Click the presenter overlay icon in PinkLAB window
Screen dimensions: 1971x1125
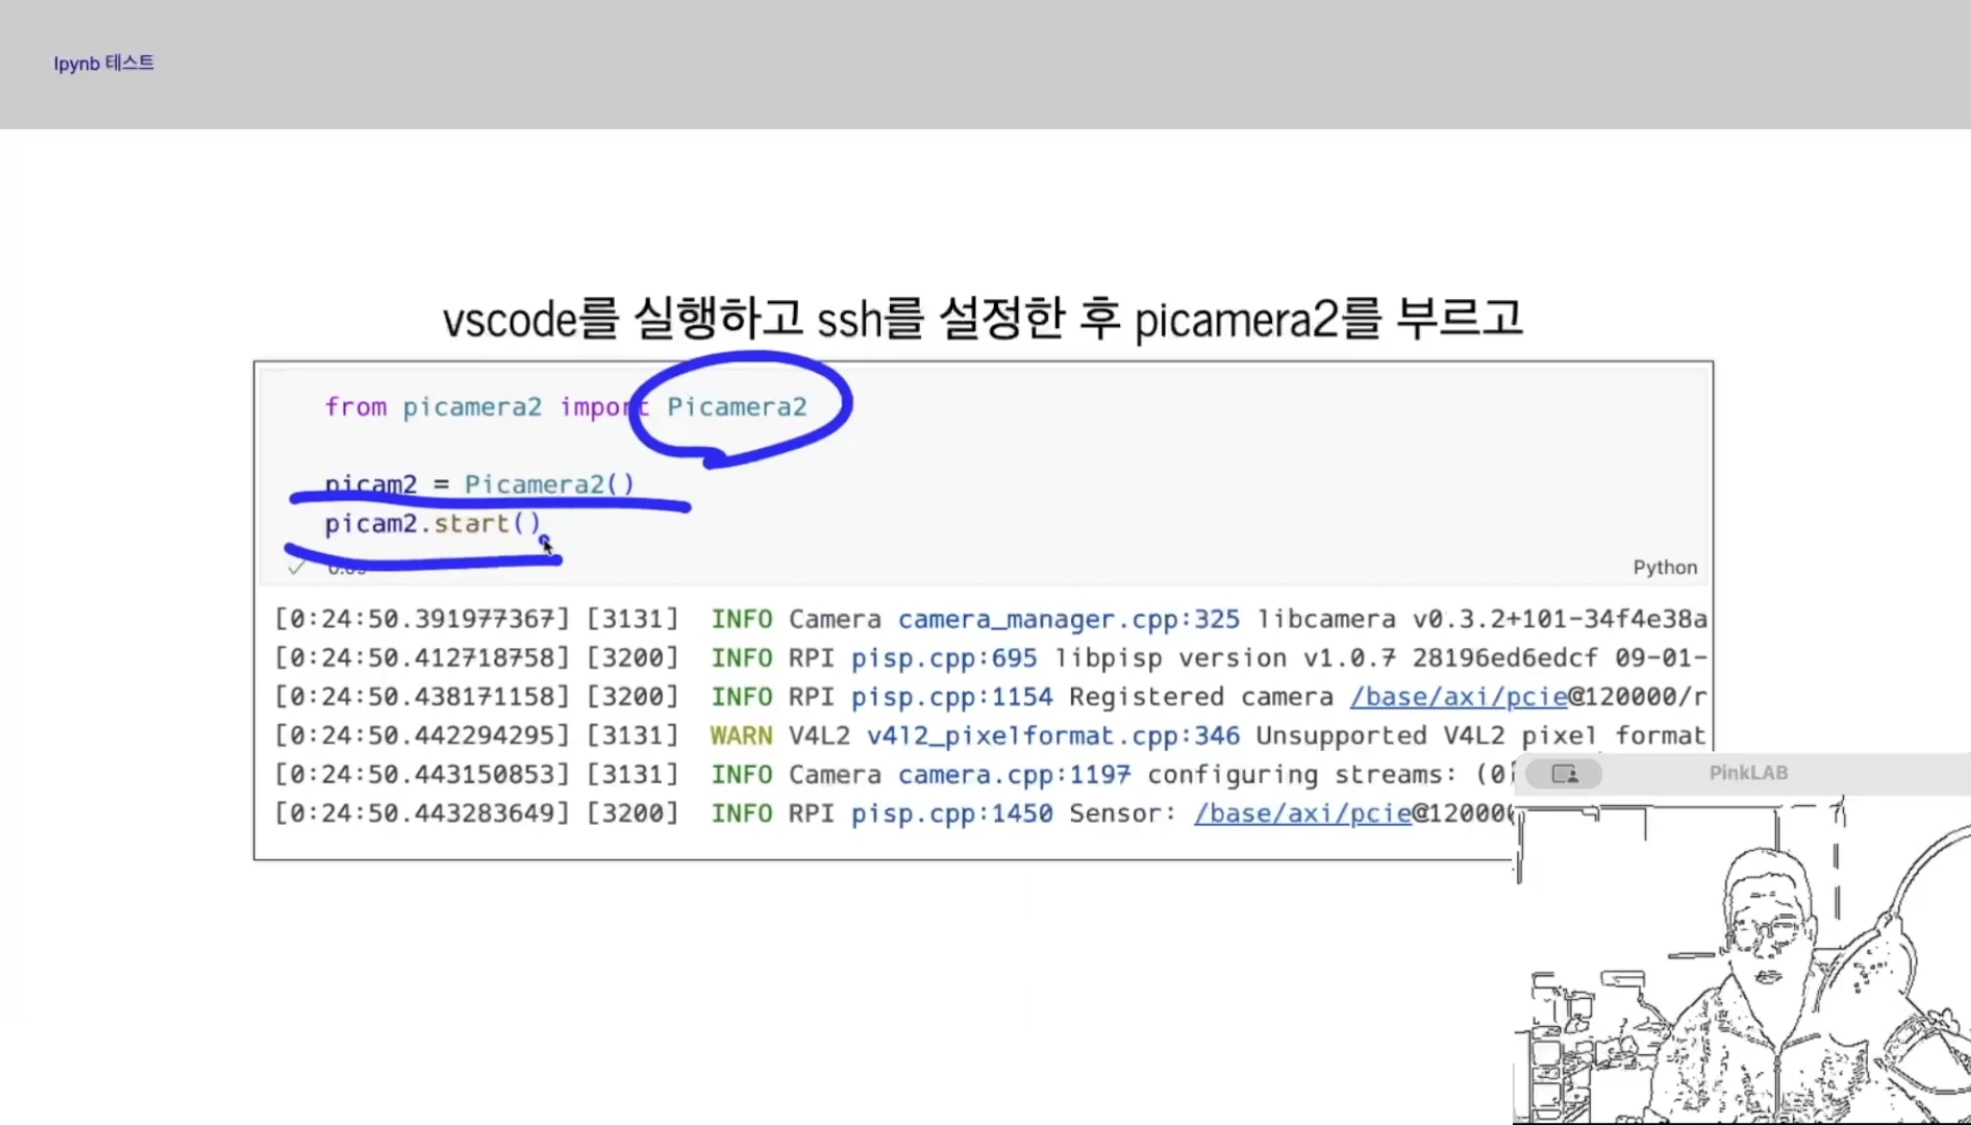click(1564, 773)
